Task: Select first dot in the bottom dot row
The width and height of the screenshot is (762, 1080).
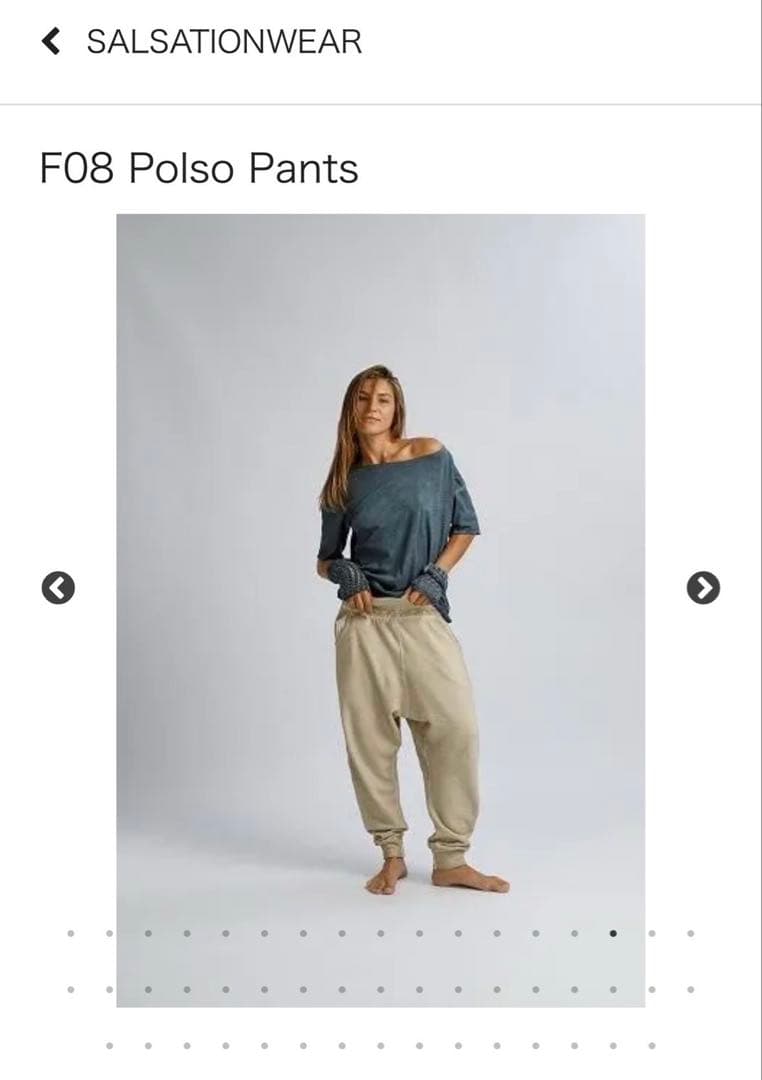Action: (109, 1046)
